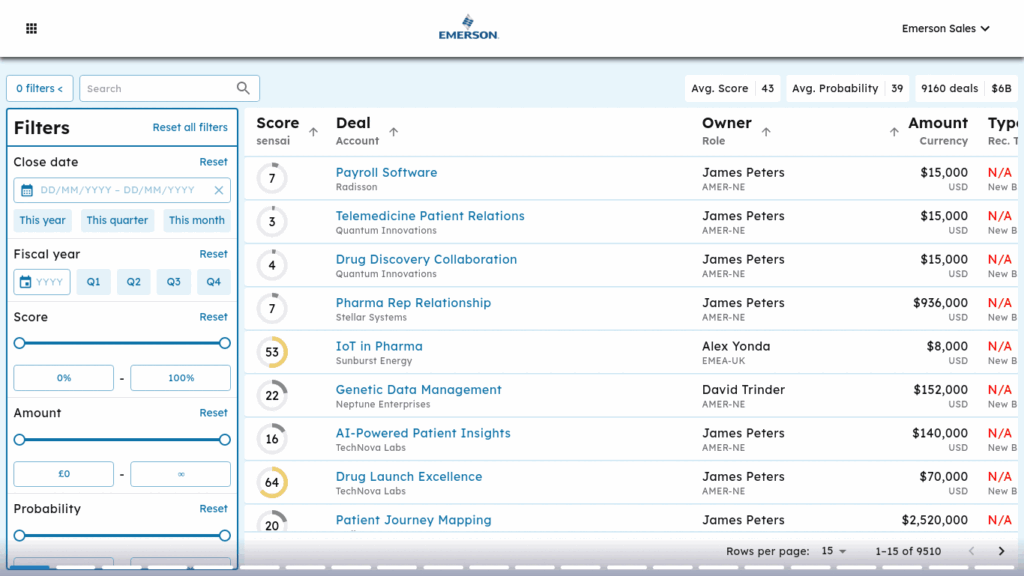This screenshot has width=1024, height=576.
Task: Open the apps grid menu
Action: pyautogui.click(x=31, y=28)
